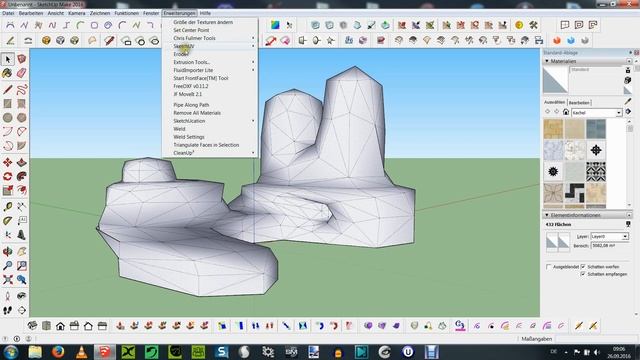Pick the Paint Bucket tool
This screenshot has width=640, height=360.
point(7,73)
